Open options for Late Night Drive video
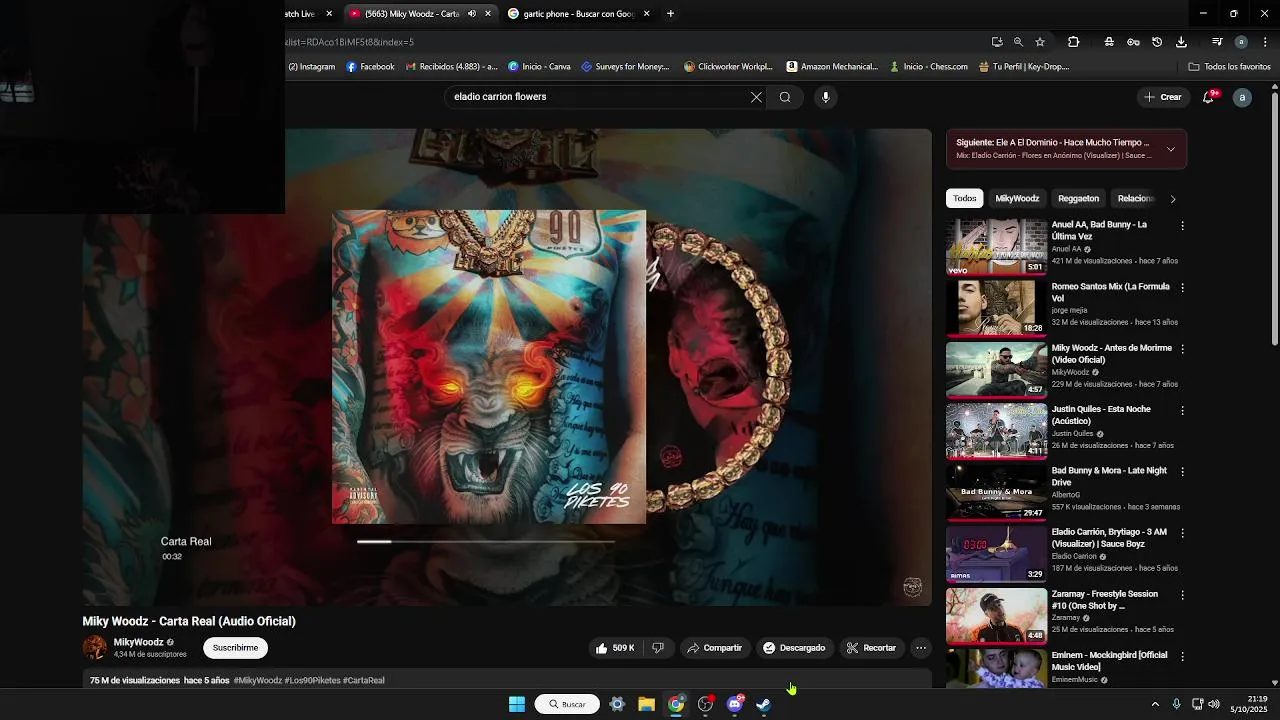Image resolution: width=1280 pixels, height=720 pixels. pyautogui.click(x=1182, y=472)
